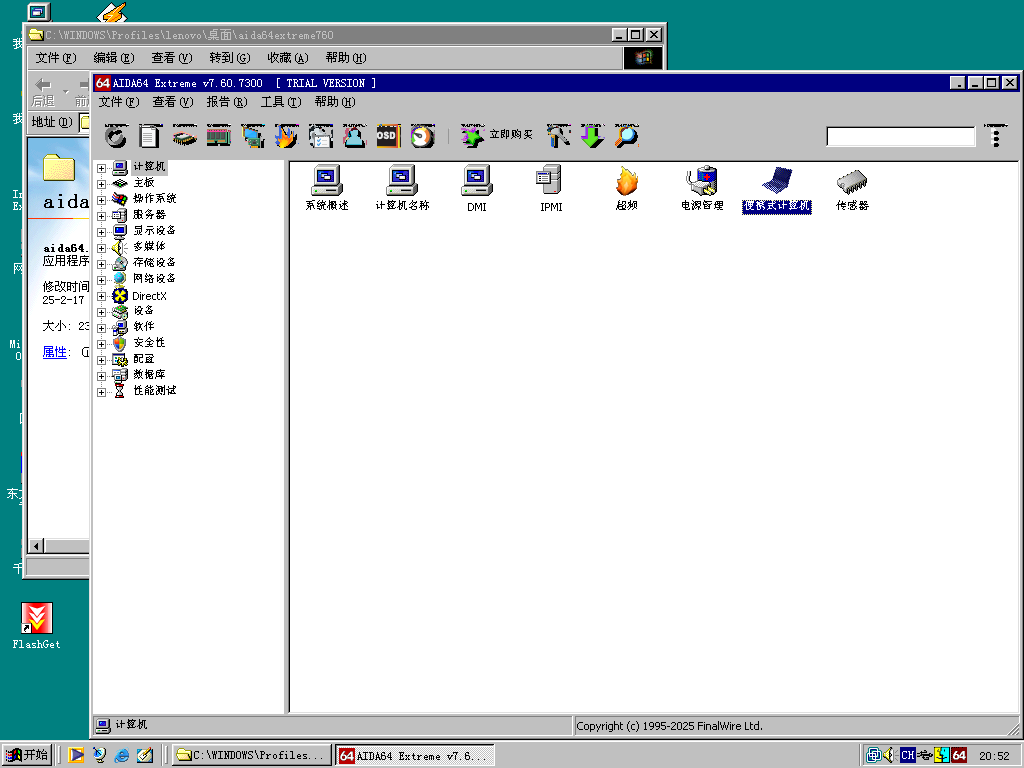Click the green down-arrow update icon
The width and height of the screenshot is (1024, 768).
592,136
